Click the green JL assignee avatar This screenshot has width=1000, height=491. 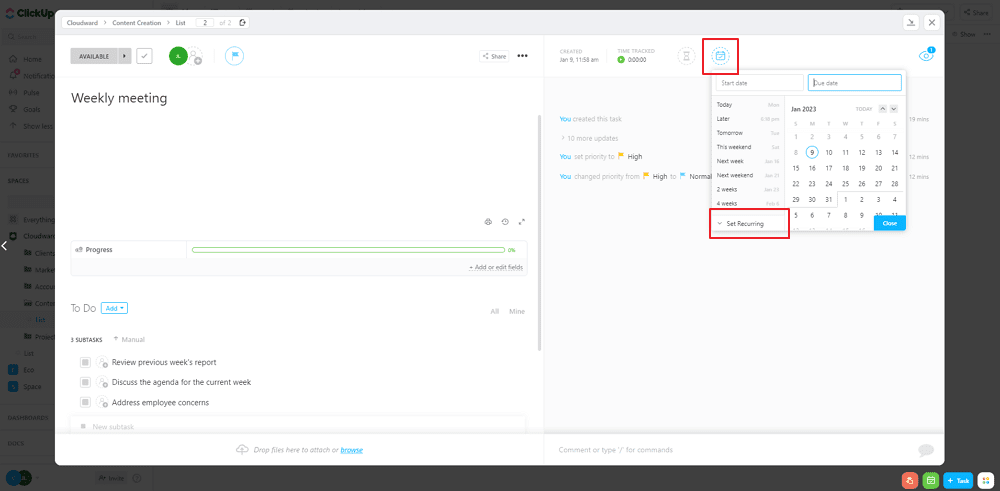[178, 56]
